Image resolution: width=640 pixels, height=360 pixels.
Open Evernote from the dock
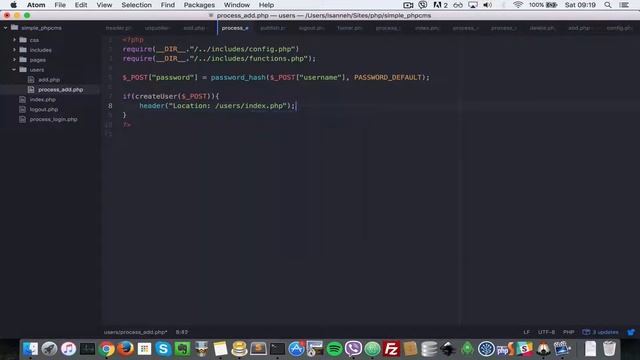coord(182,349)
